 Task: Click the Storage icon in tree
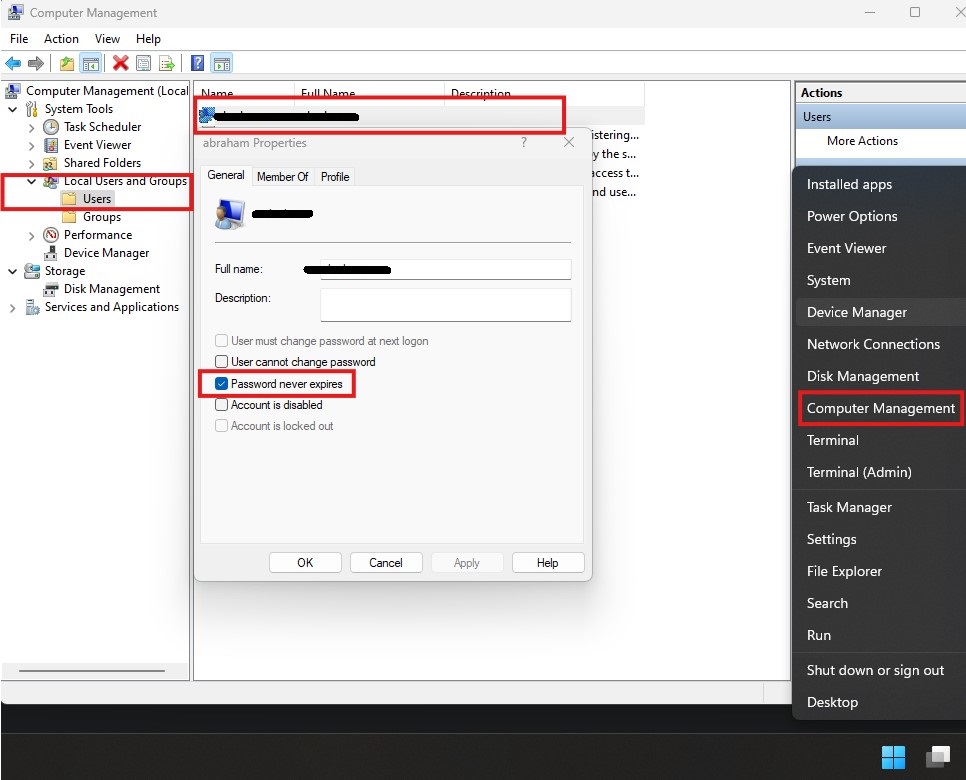point(32,271)
